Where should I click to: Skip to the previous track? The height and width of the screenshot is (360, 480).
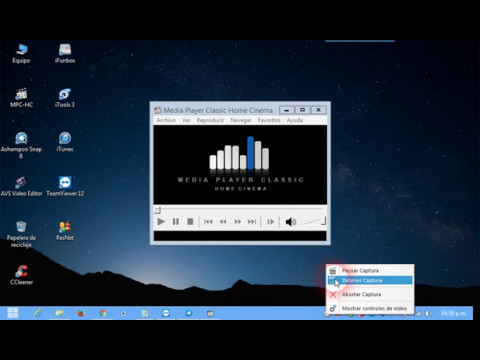[208, 222]
